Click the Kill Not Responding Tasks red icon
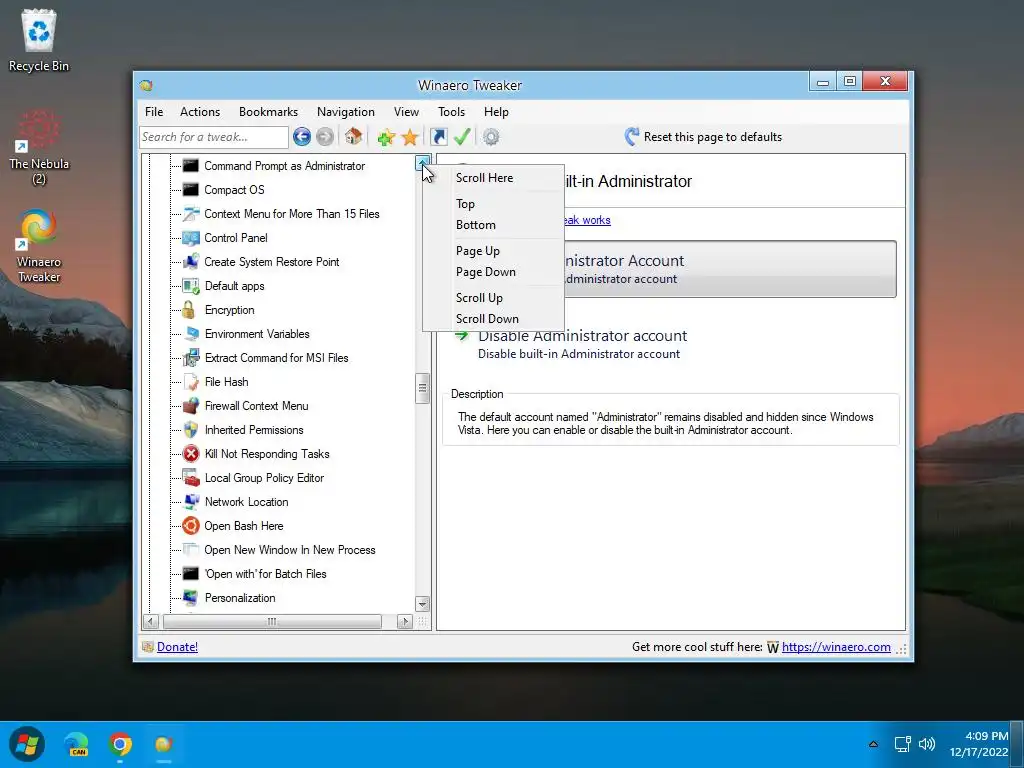The width and height of the screenshot is (1024, 768). point(191,454)
